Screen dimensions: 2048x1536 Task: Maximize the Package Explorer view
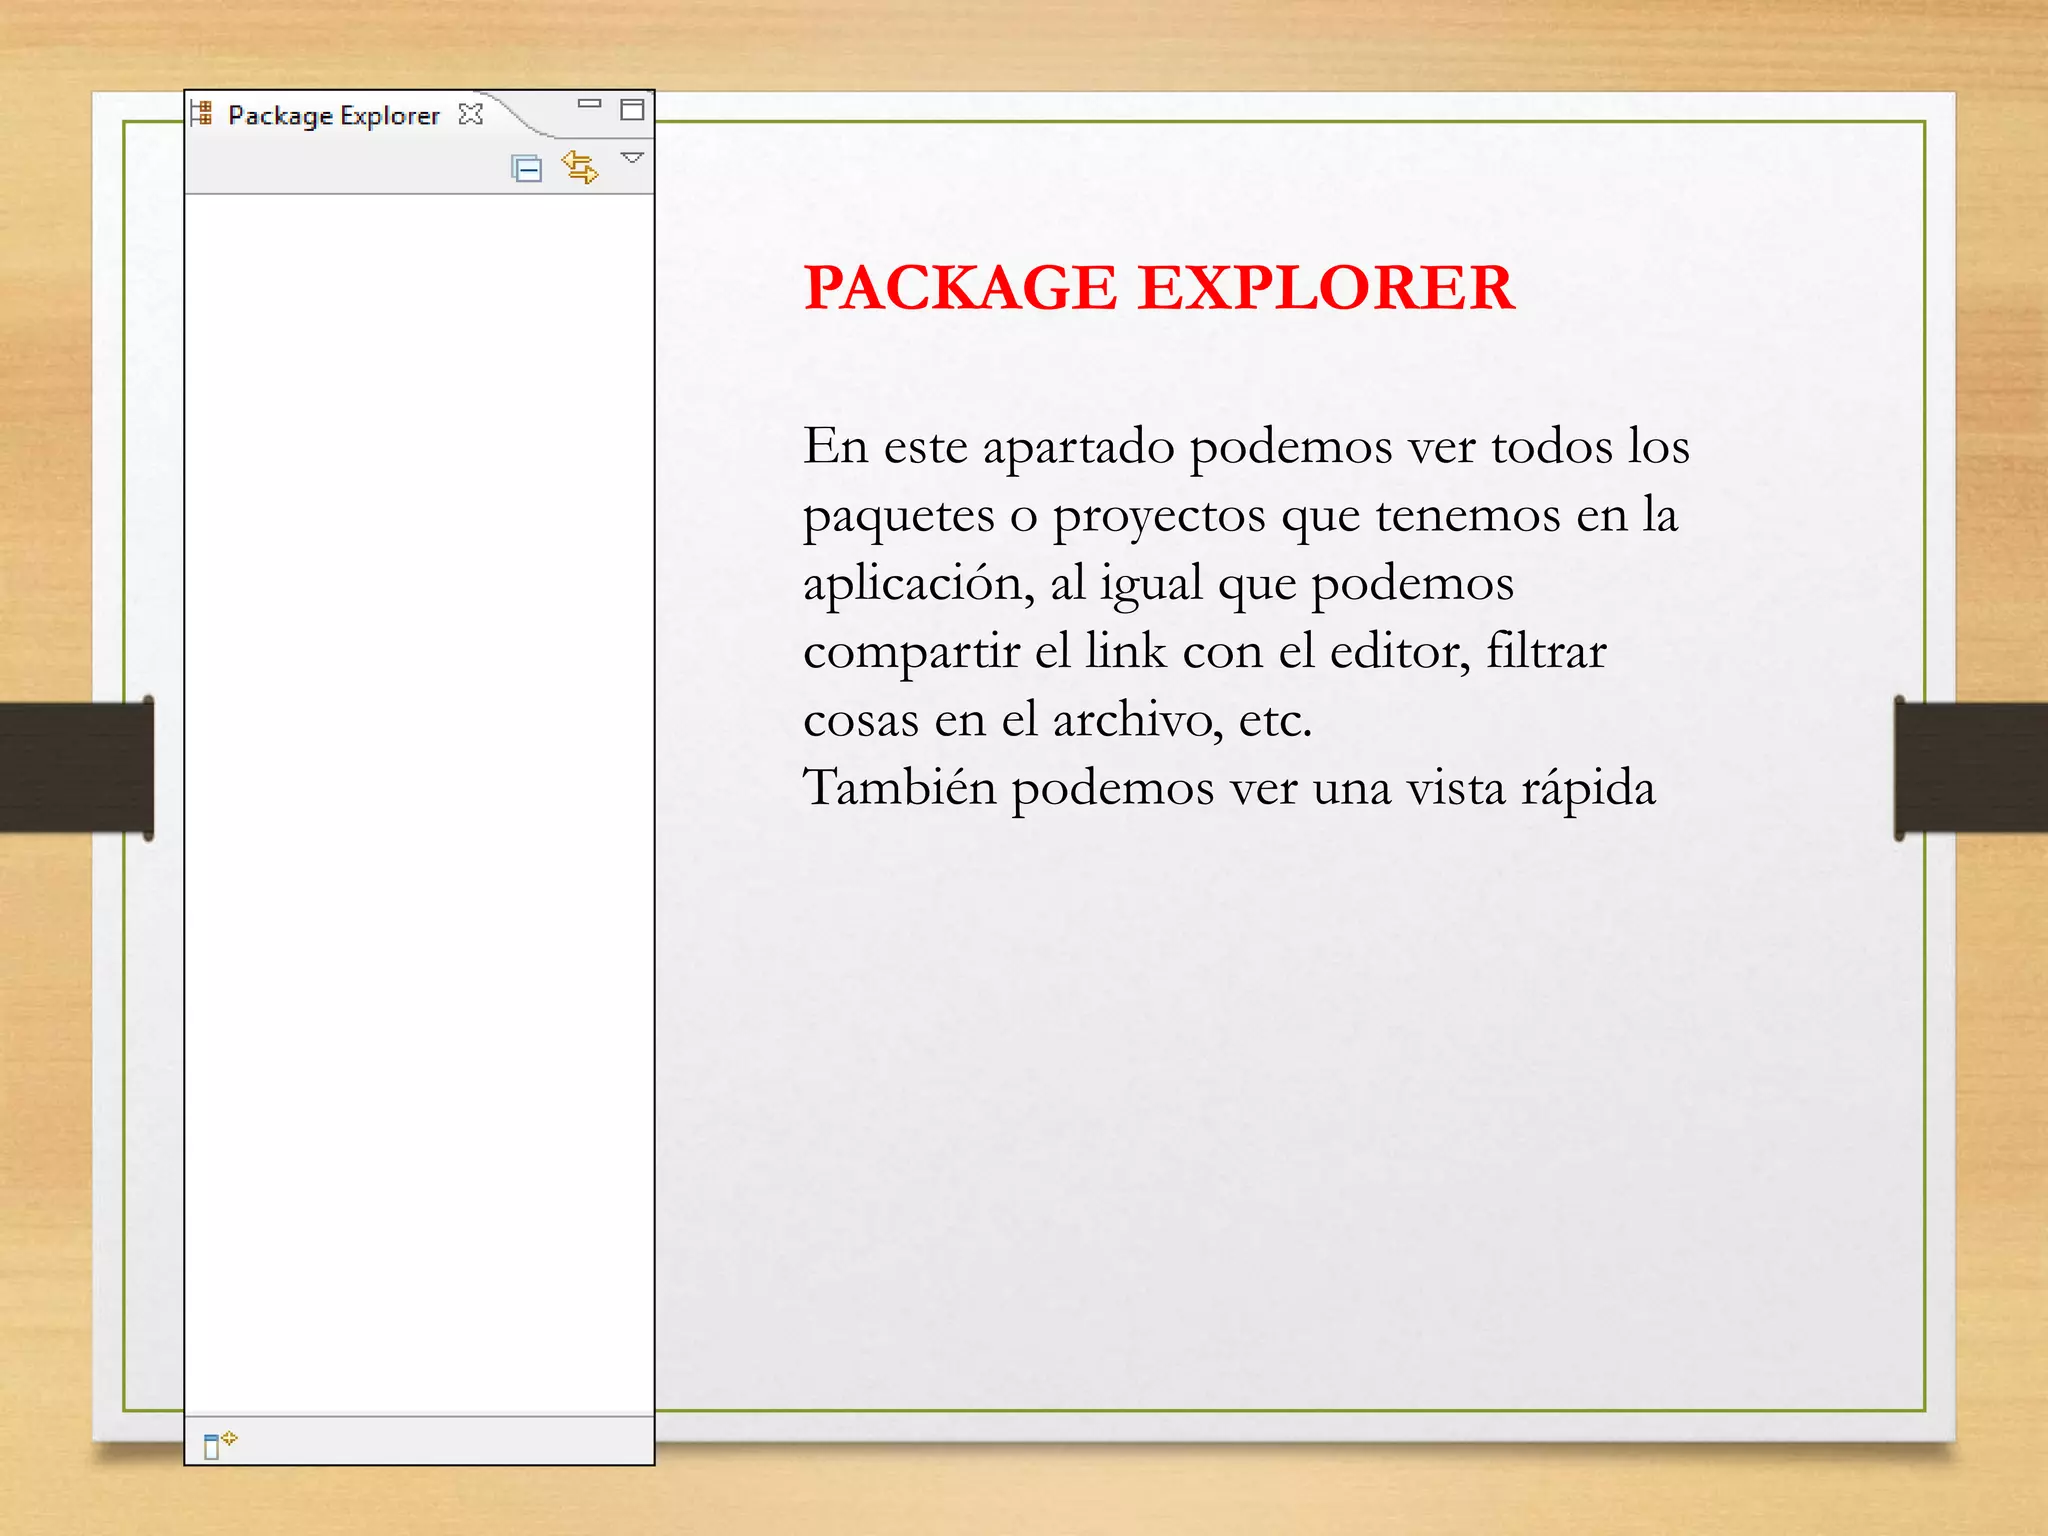632,109
